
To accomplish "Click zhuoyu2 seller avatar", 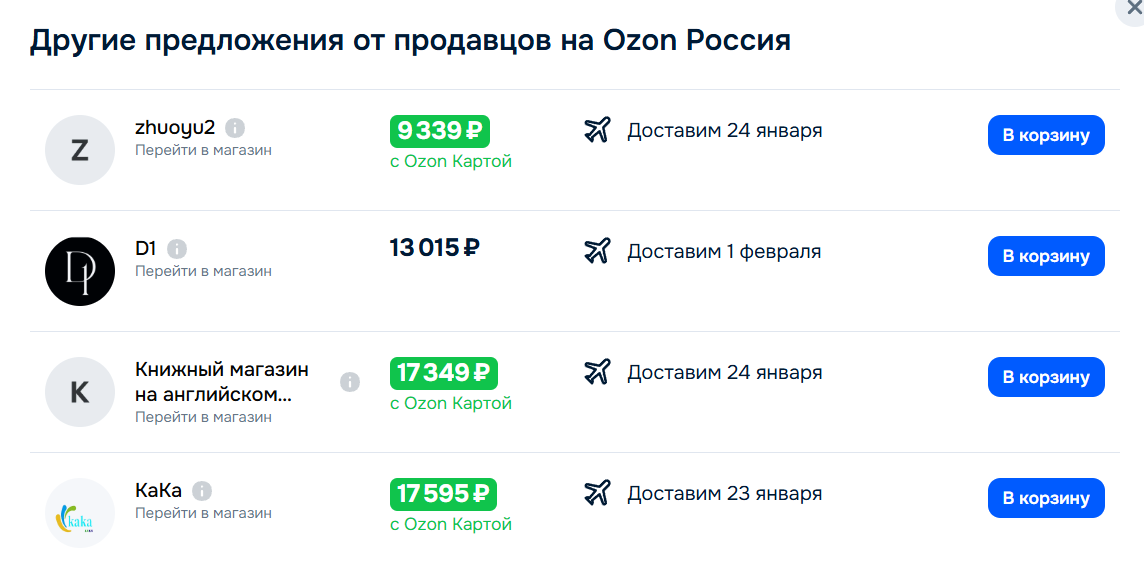I will click(80, 150).
